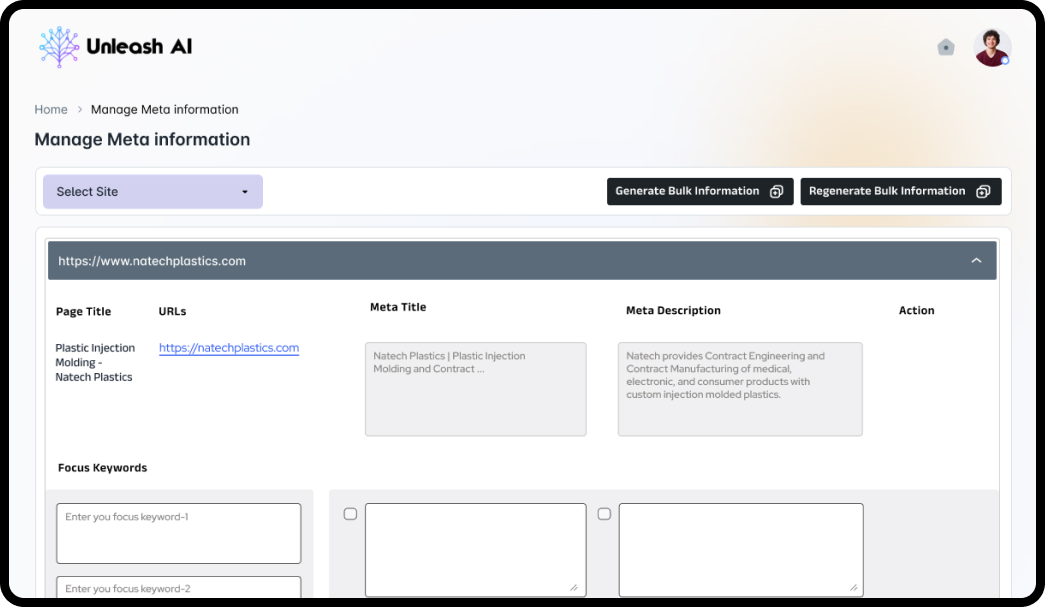Open the Select Site dropdown

[x=153, y=192]
